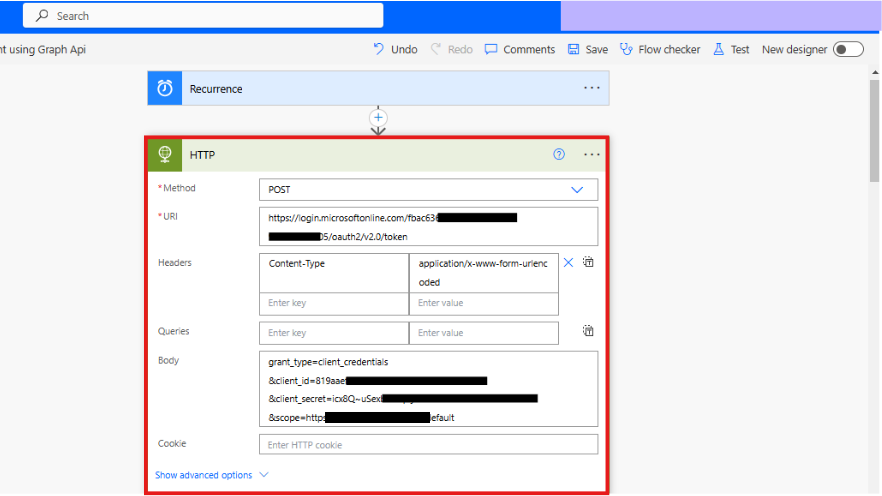
Task: Edit the Content-Type header key
Action: [334, 273]
